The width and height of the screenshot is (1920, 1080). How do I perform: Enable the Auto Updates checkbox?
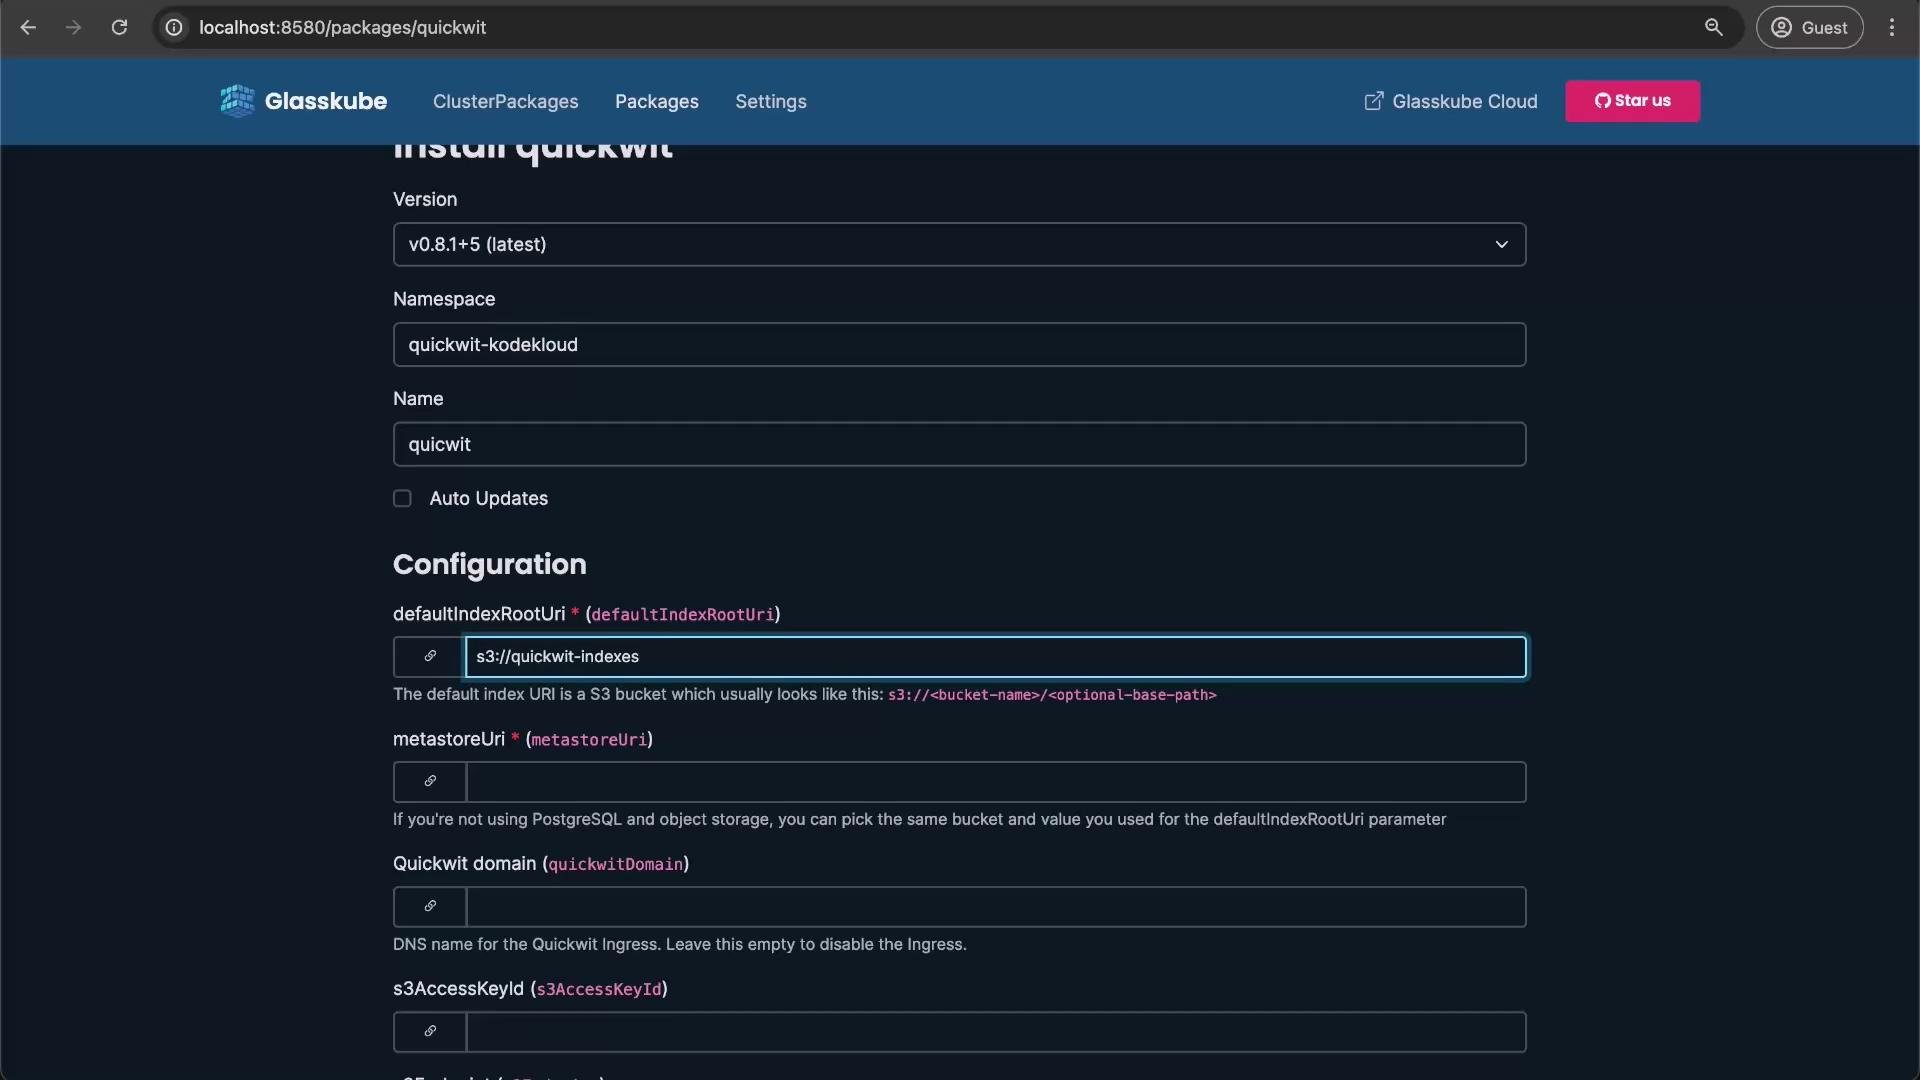pyautogui.click(x=402, y=498)
